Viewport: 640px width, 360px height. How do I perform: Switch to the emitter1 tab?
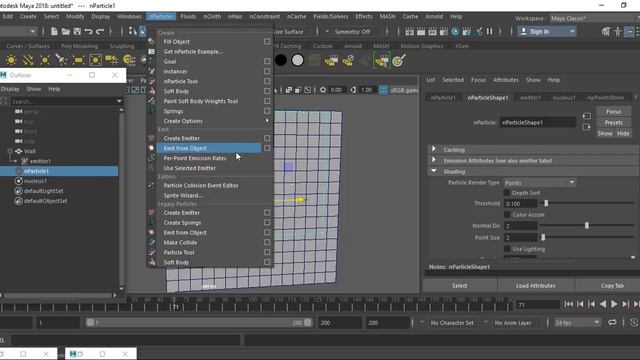coord(530,98)
